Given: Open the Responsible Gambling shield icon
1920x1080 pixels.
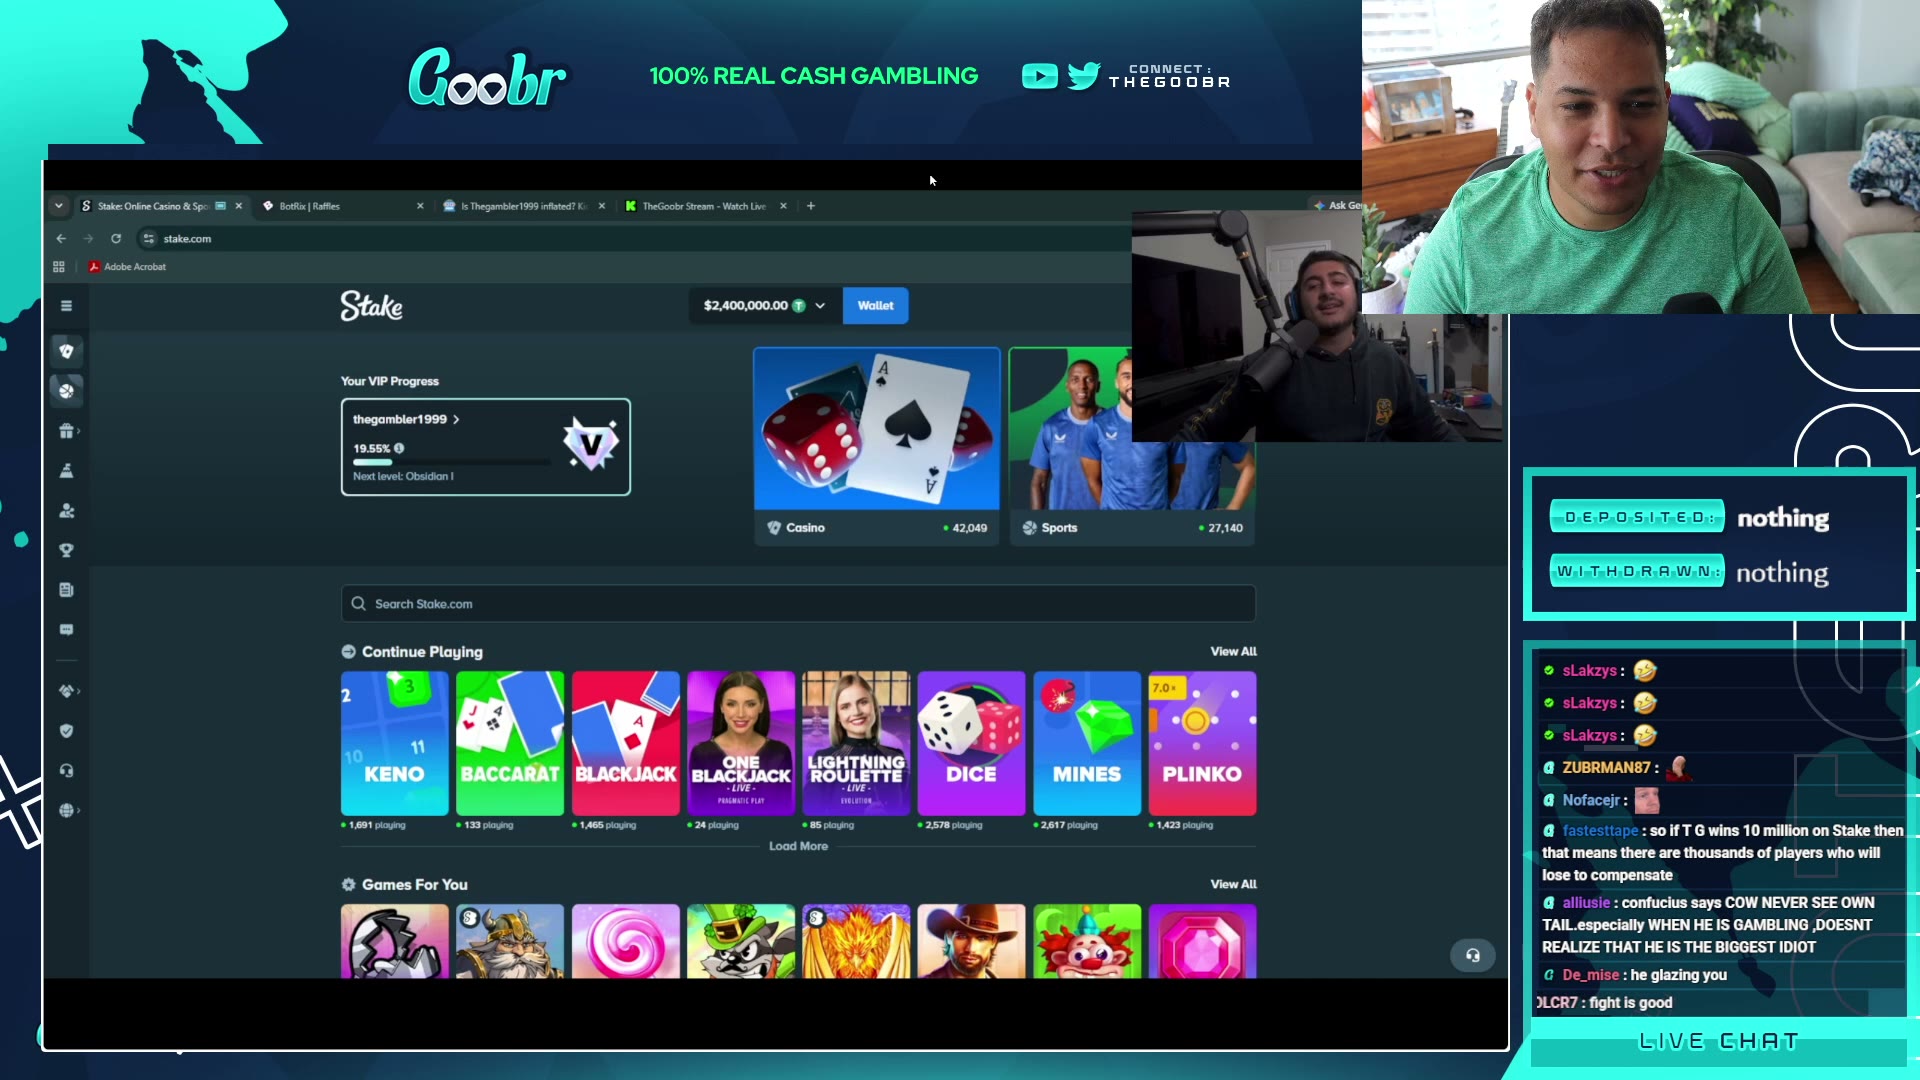Looking at the screenshot, I should (x=67, y=731).
